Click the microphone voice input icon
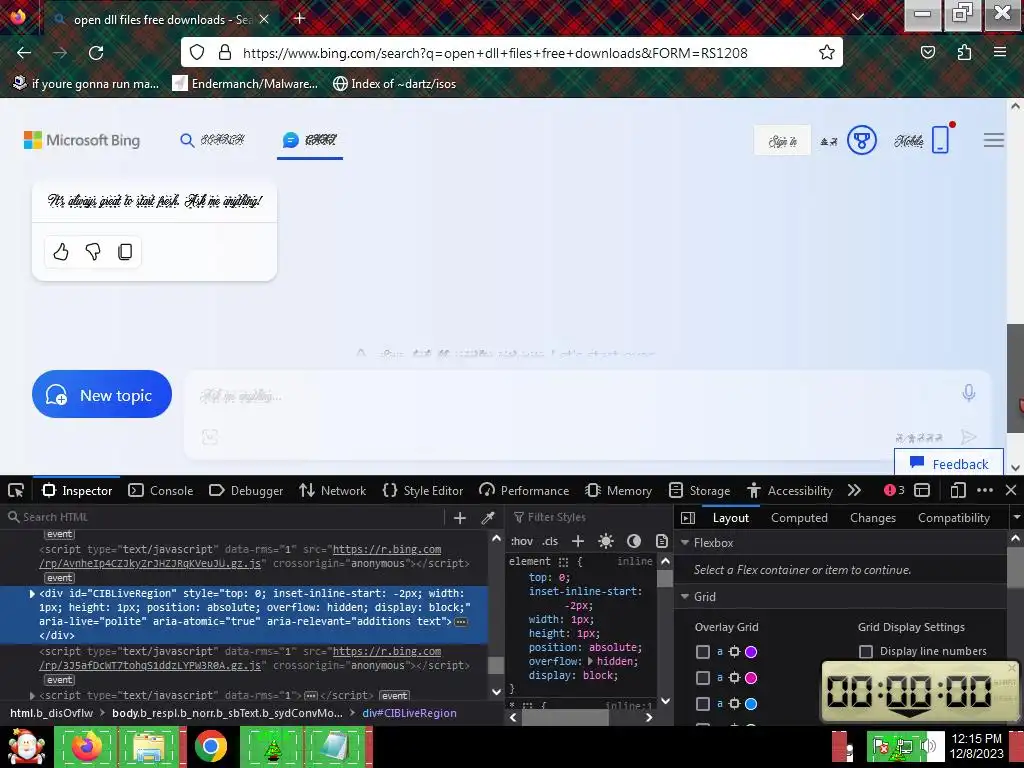 point(968,392)
